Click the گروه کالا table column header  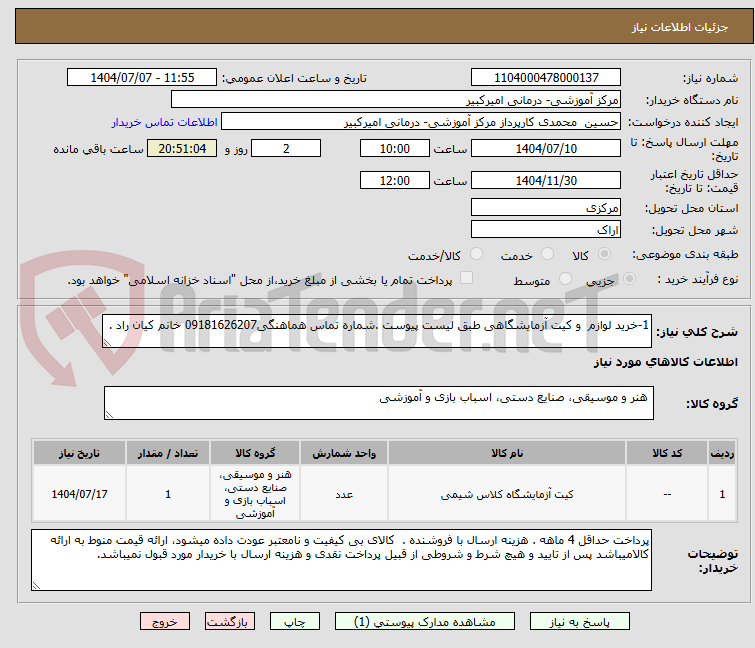point(255,453)
